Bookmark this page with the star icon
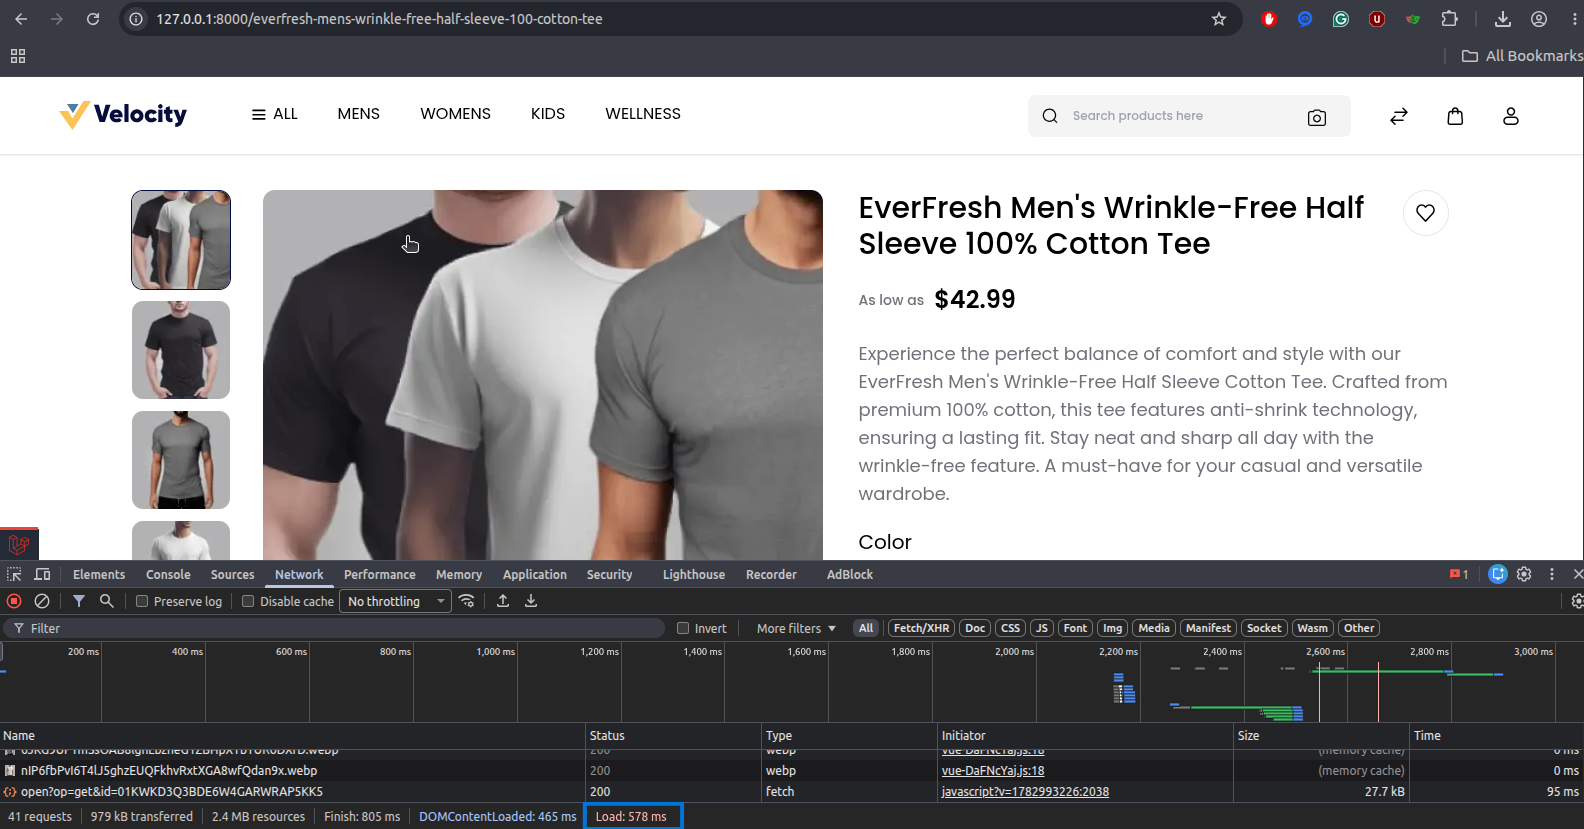This screenshot has width=1584, height=829. point(1219,19)
